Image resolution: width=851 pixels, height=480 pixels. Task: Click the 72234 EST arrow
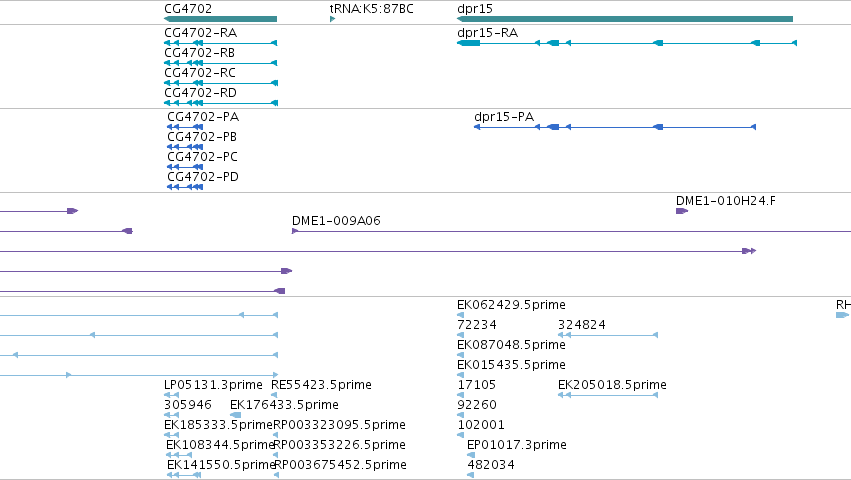tap(461, 335)
